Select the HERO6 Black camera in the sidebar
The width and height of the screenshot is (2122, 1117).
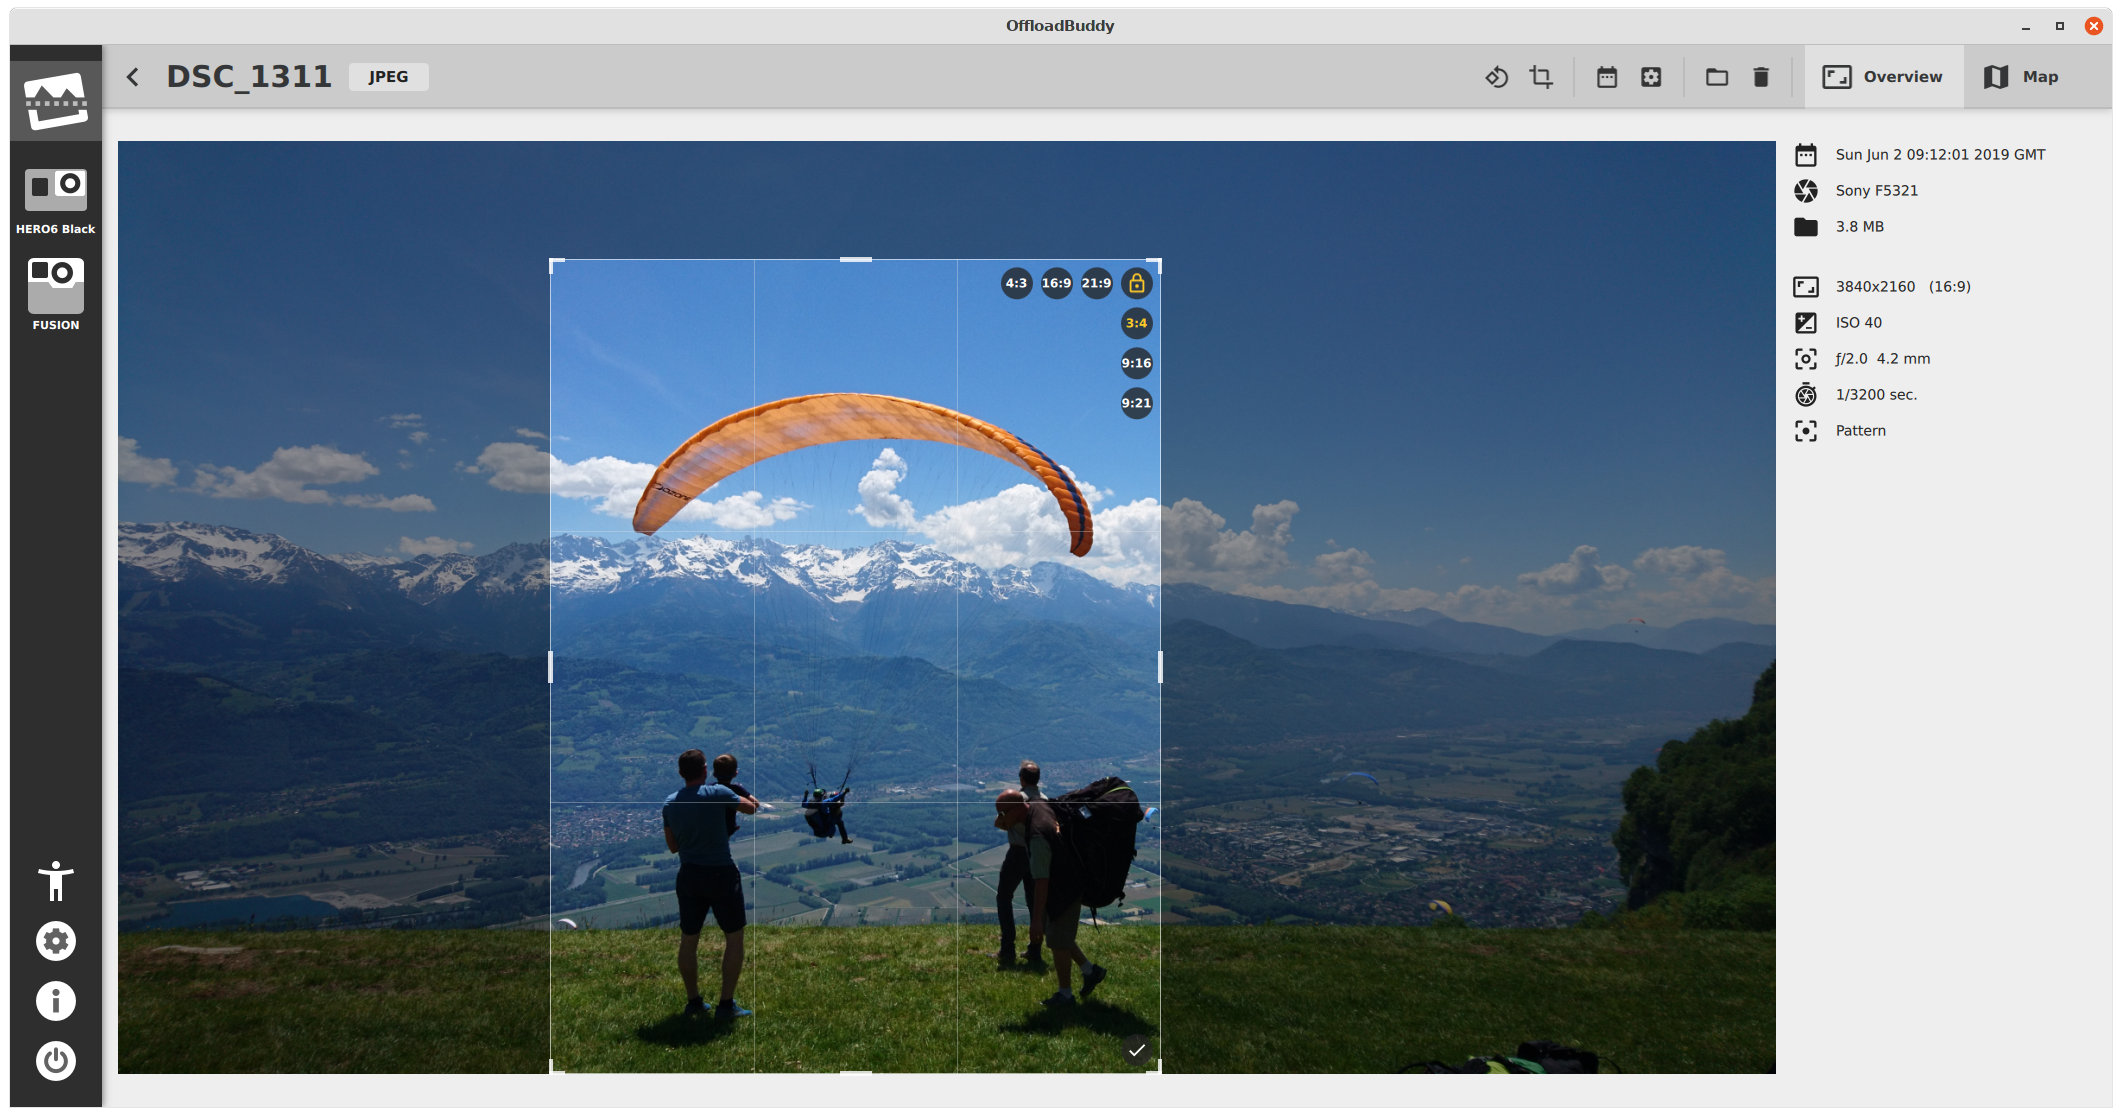click(56, 200)
